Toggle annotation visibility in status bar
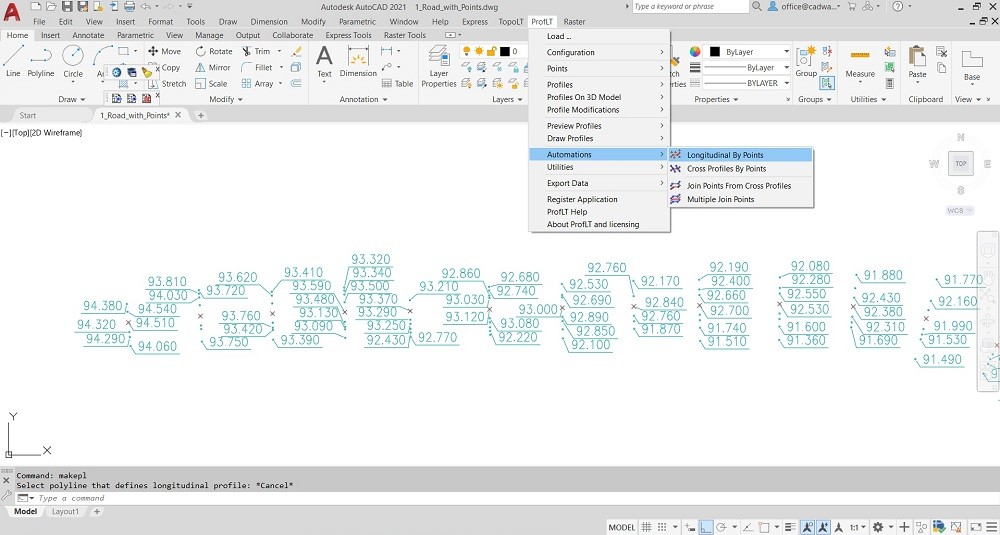Image resolution: width=1000 pixels, height=535 pixels. click(807, 527)
